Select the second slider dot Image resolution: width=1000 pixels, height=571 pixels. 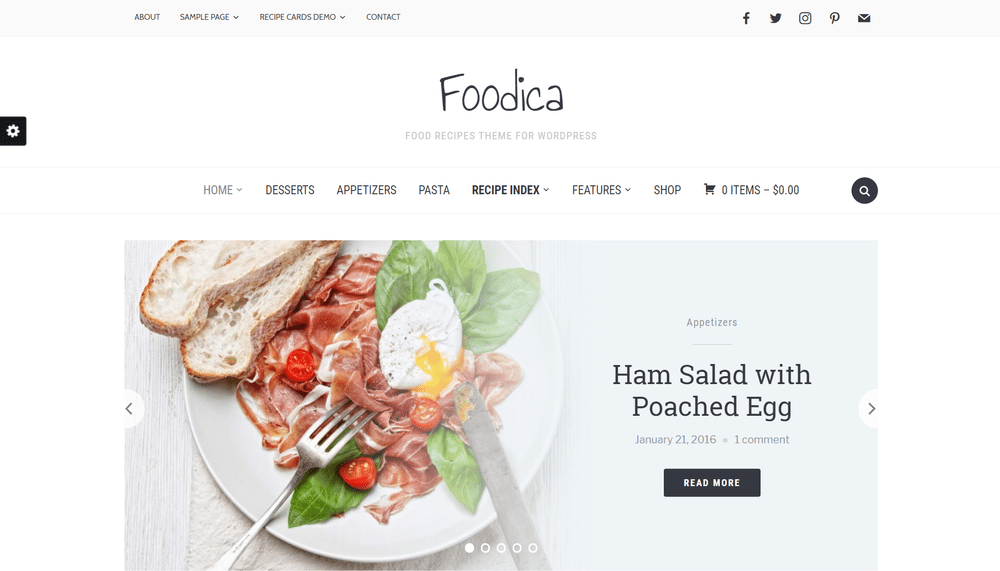pos(485,547)
